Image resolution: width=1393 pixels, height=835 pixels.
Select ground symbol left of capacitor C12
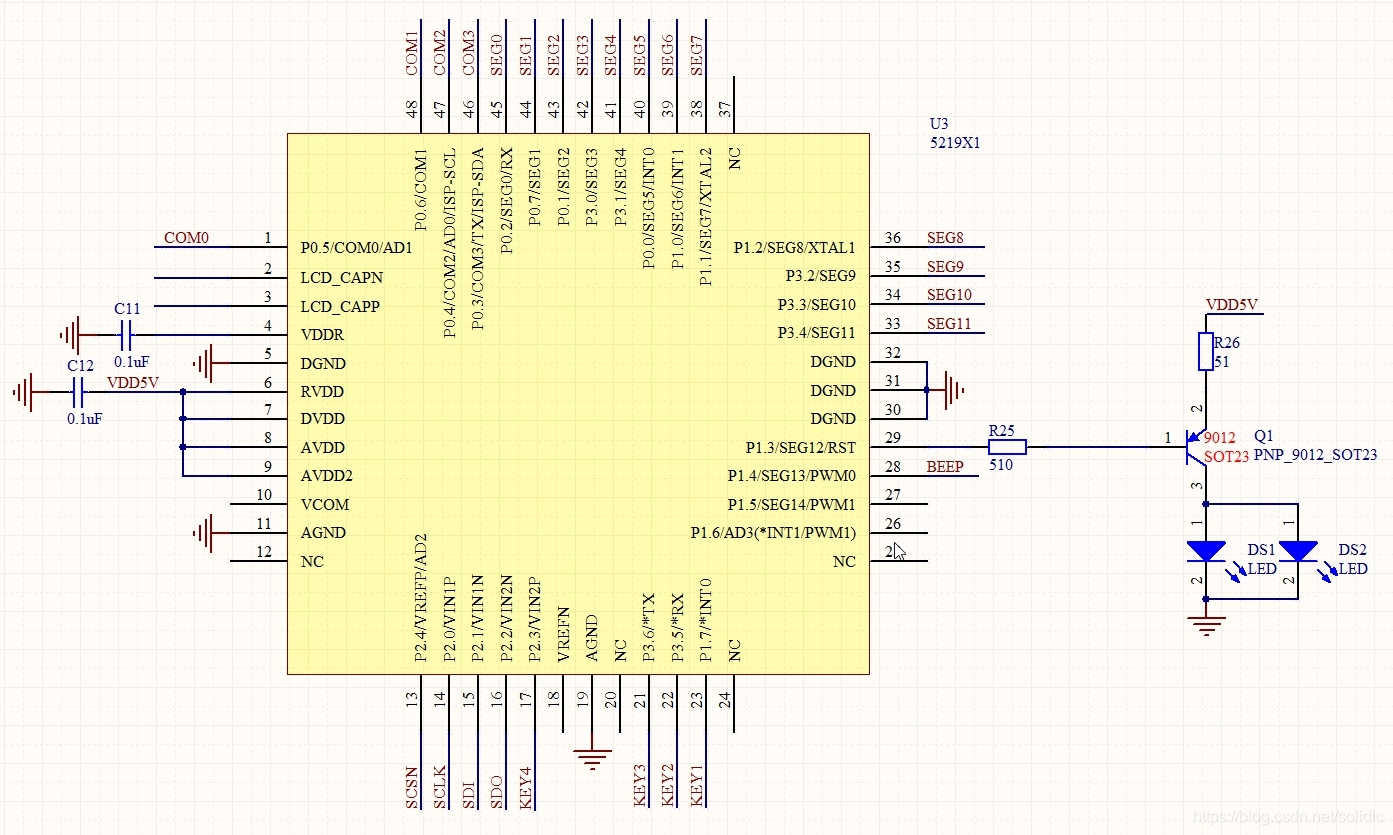tap(24, 392)
